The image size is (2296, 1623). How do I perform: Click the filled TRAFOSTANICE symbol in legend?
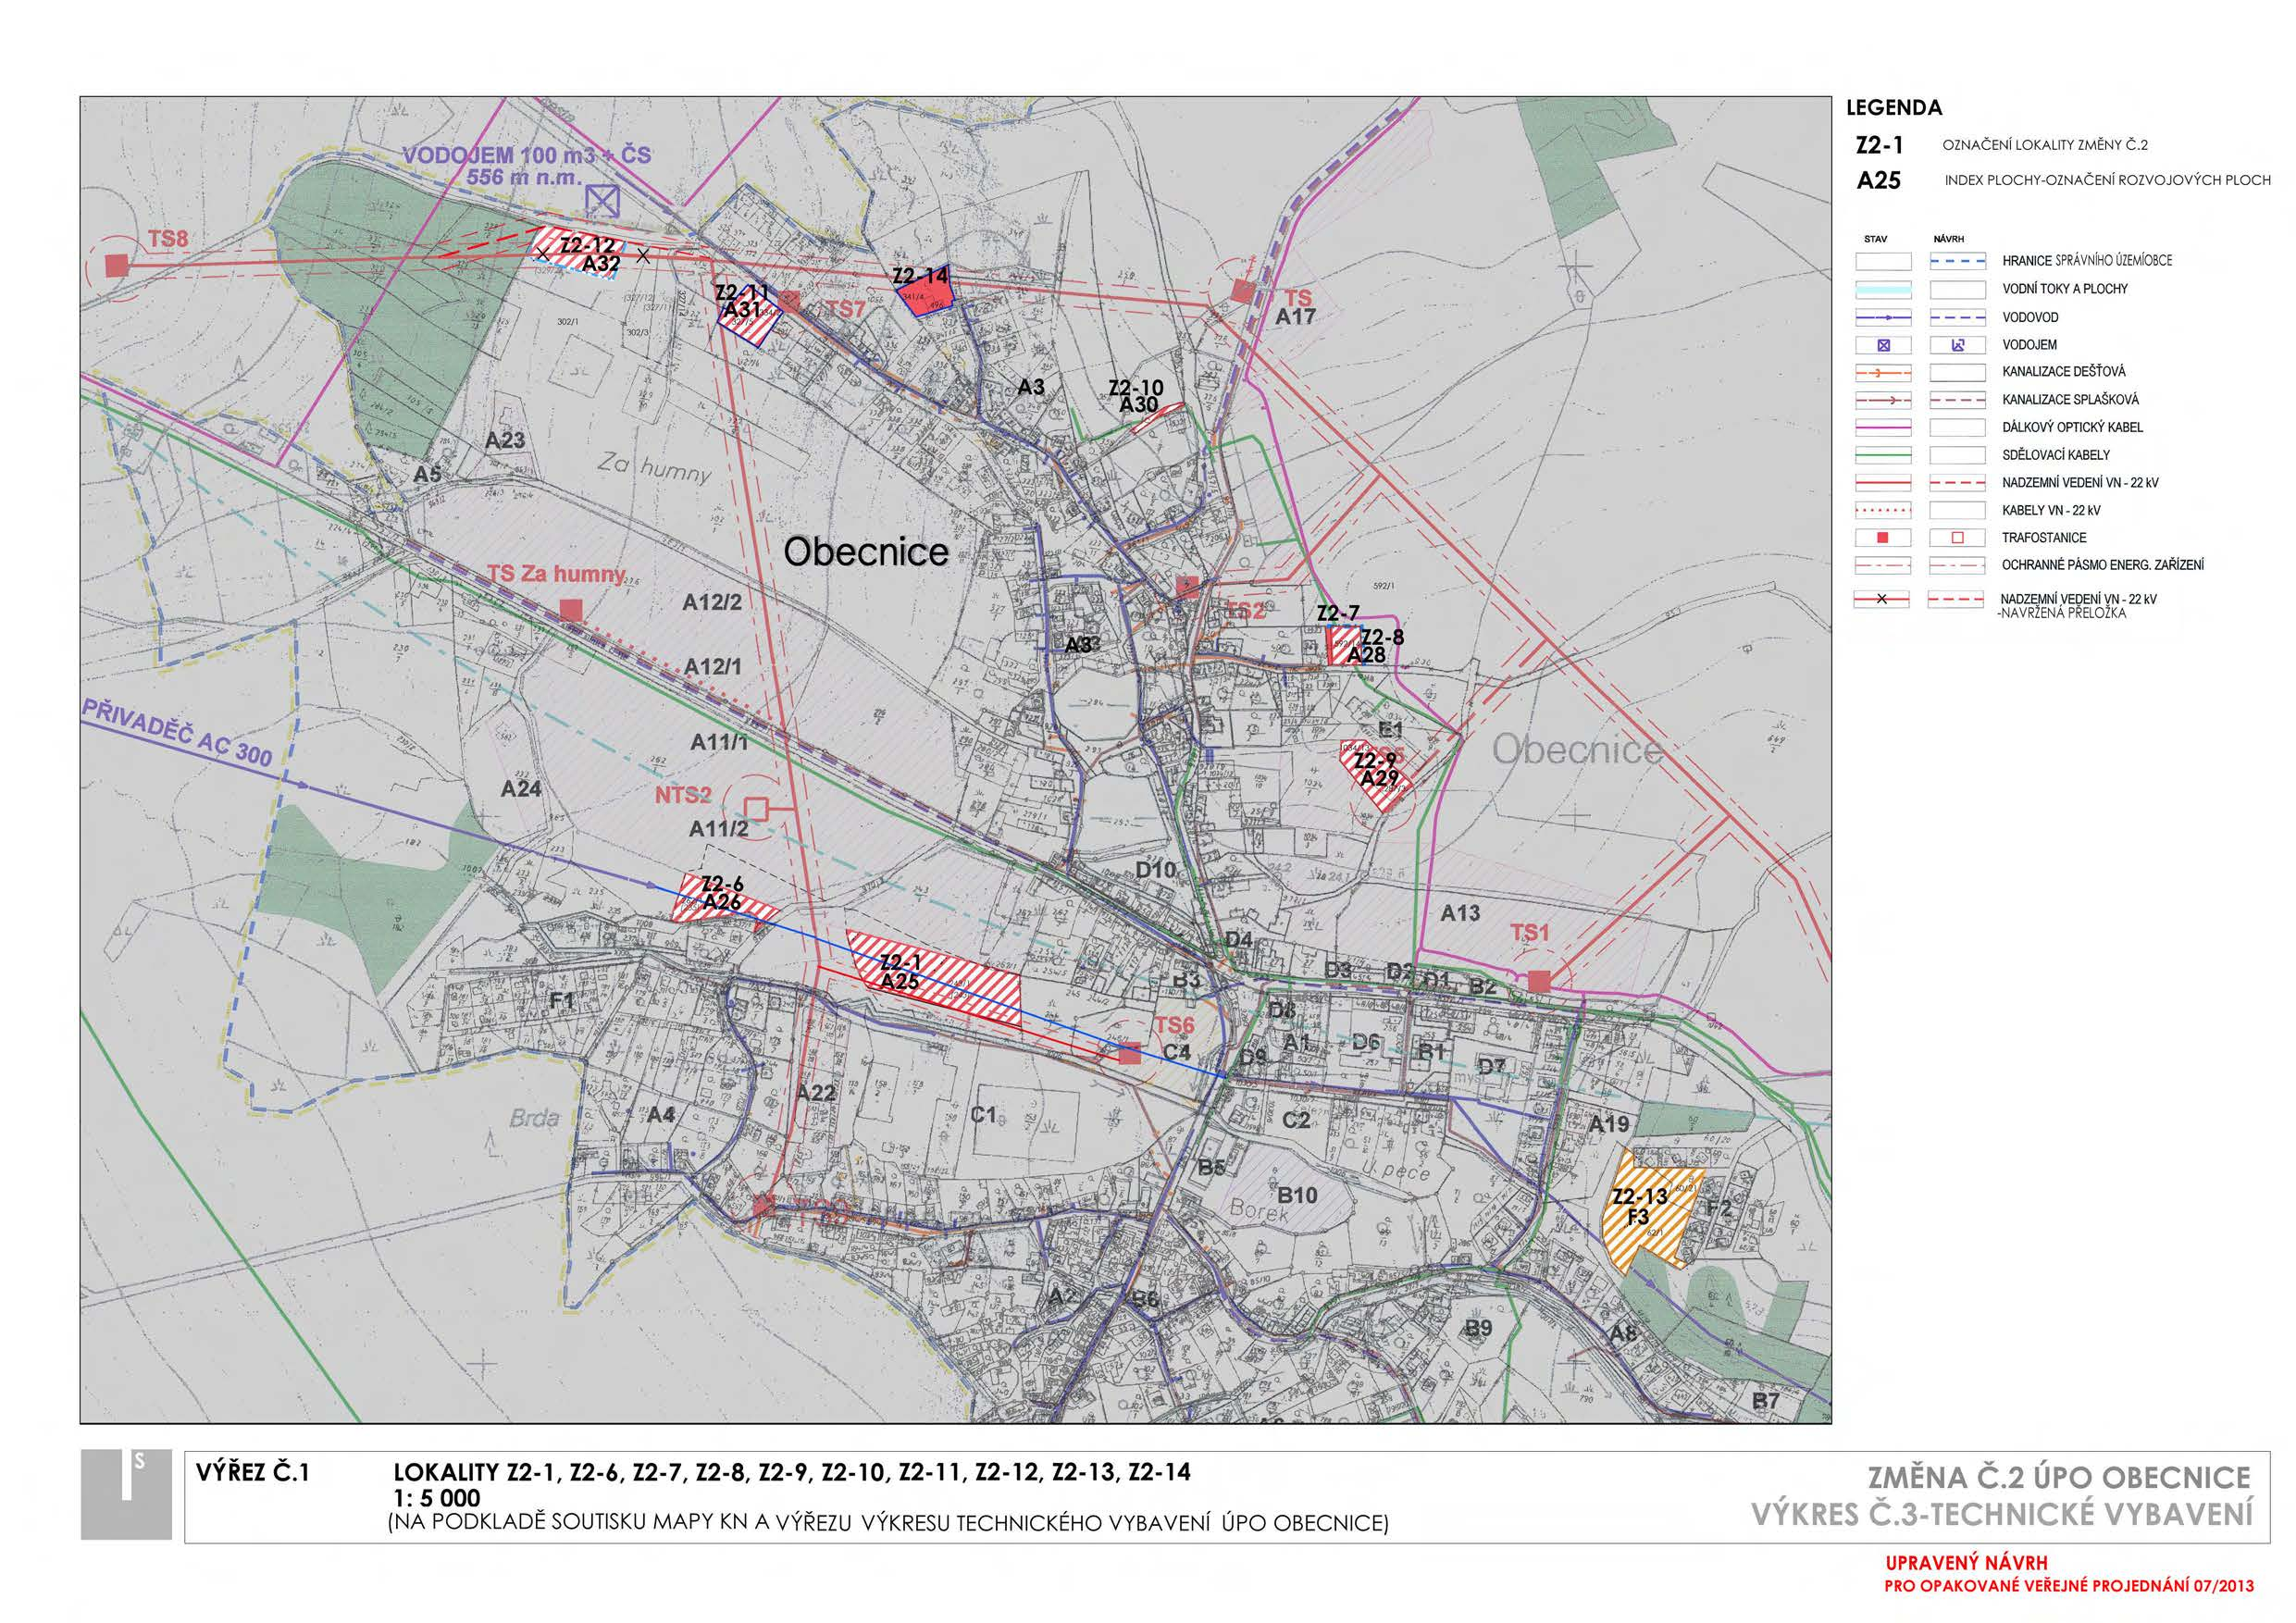[1883, 538]
